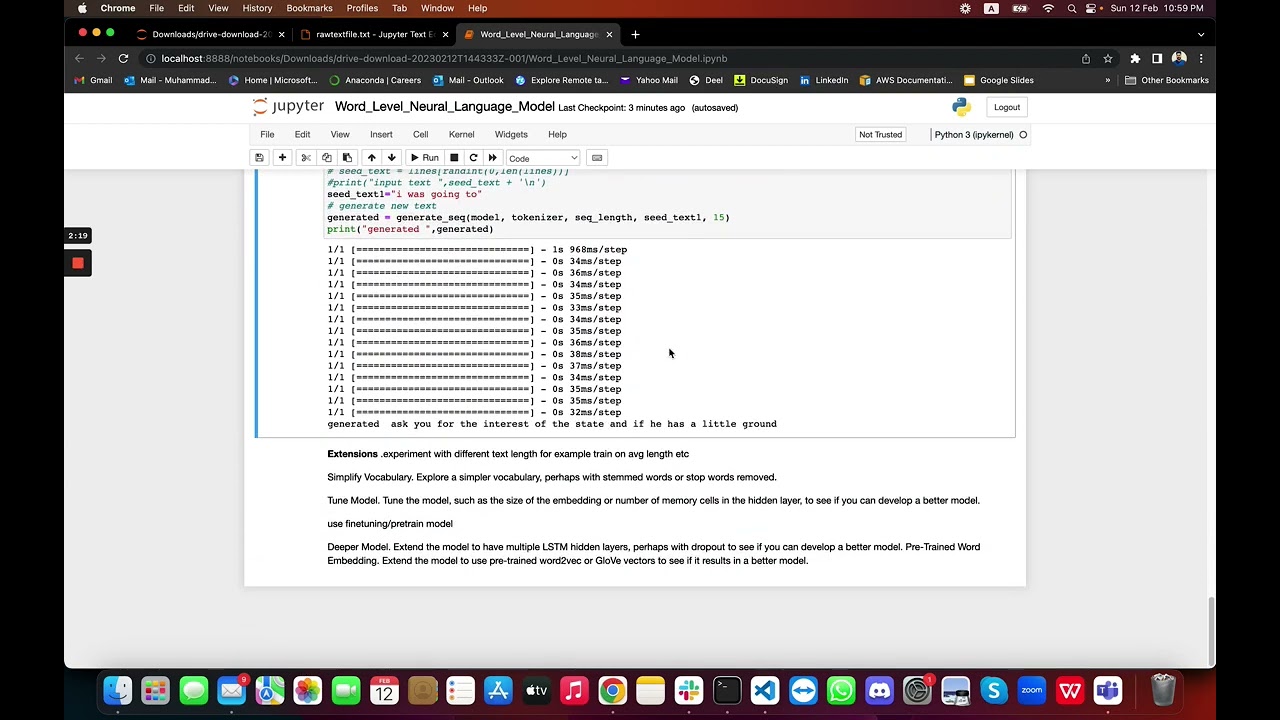Open Google Slides bookmark
Screen dimensions: 1280x720
coord(998,80)
